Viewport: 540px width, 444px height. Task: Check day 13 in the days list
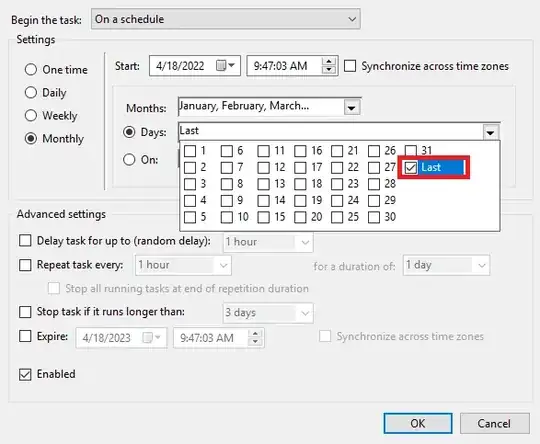(263, 184)
